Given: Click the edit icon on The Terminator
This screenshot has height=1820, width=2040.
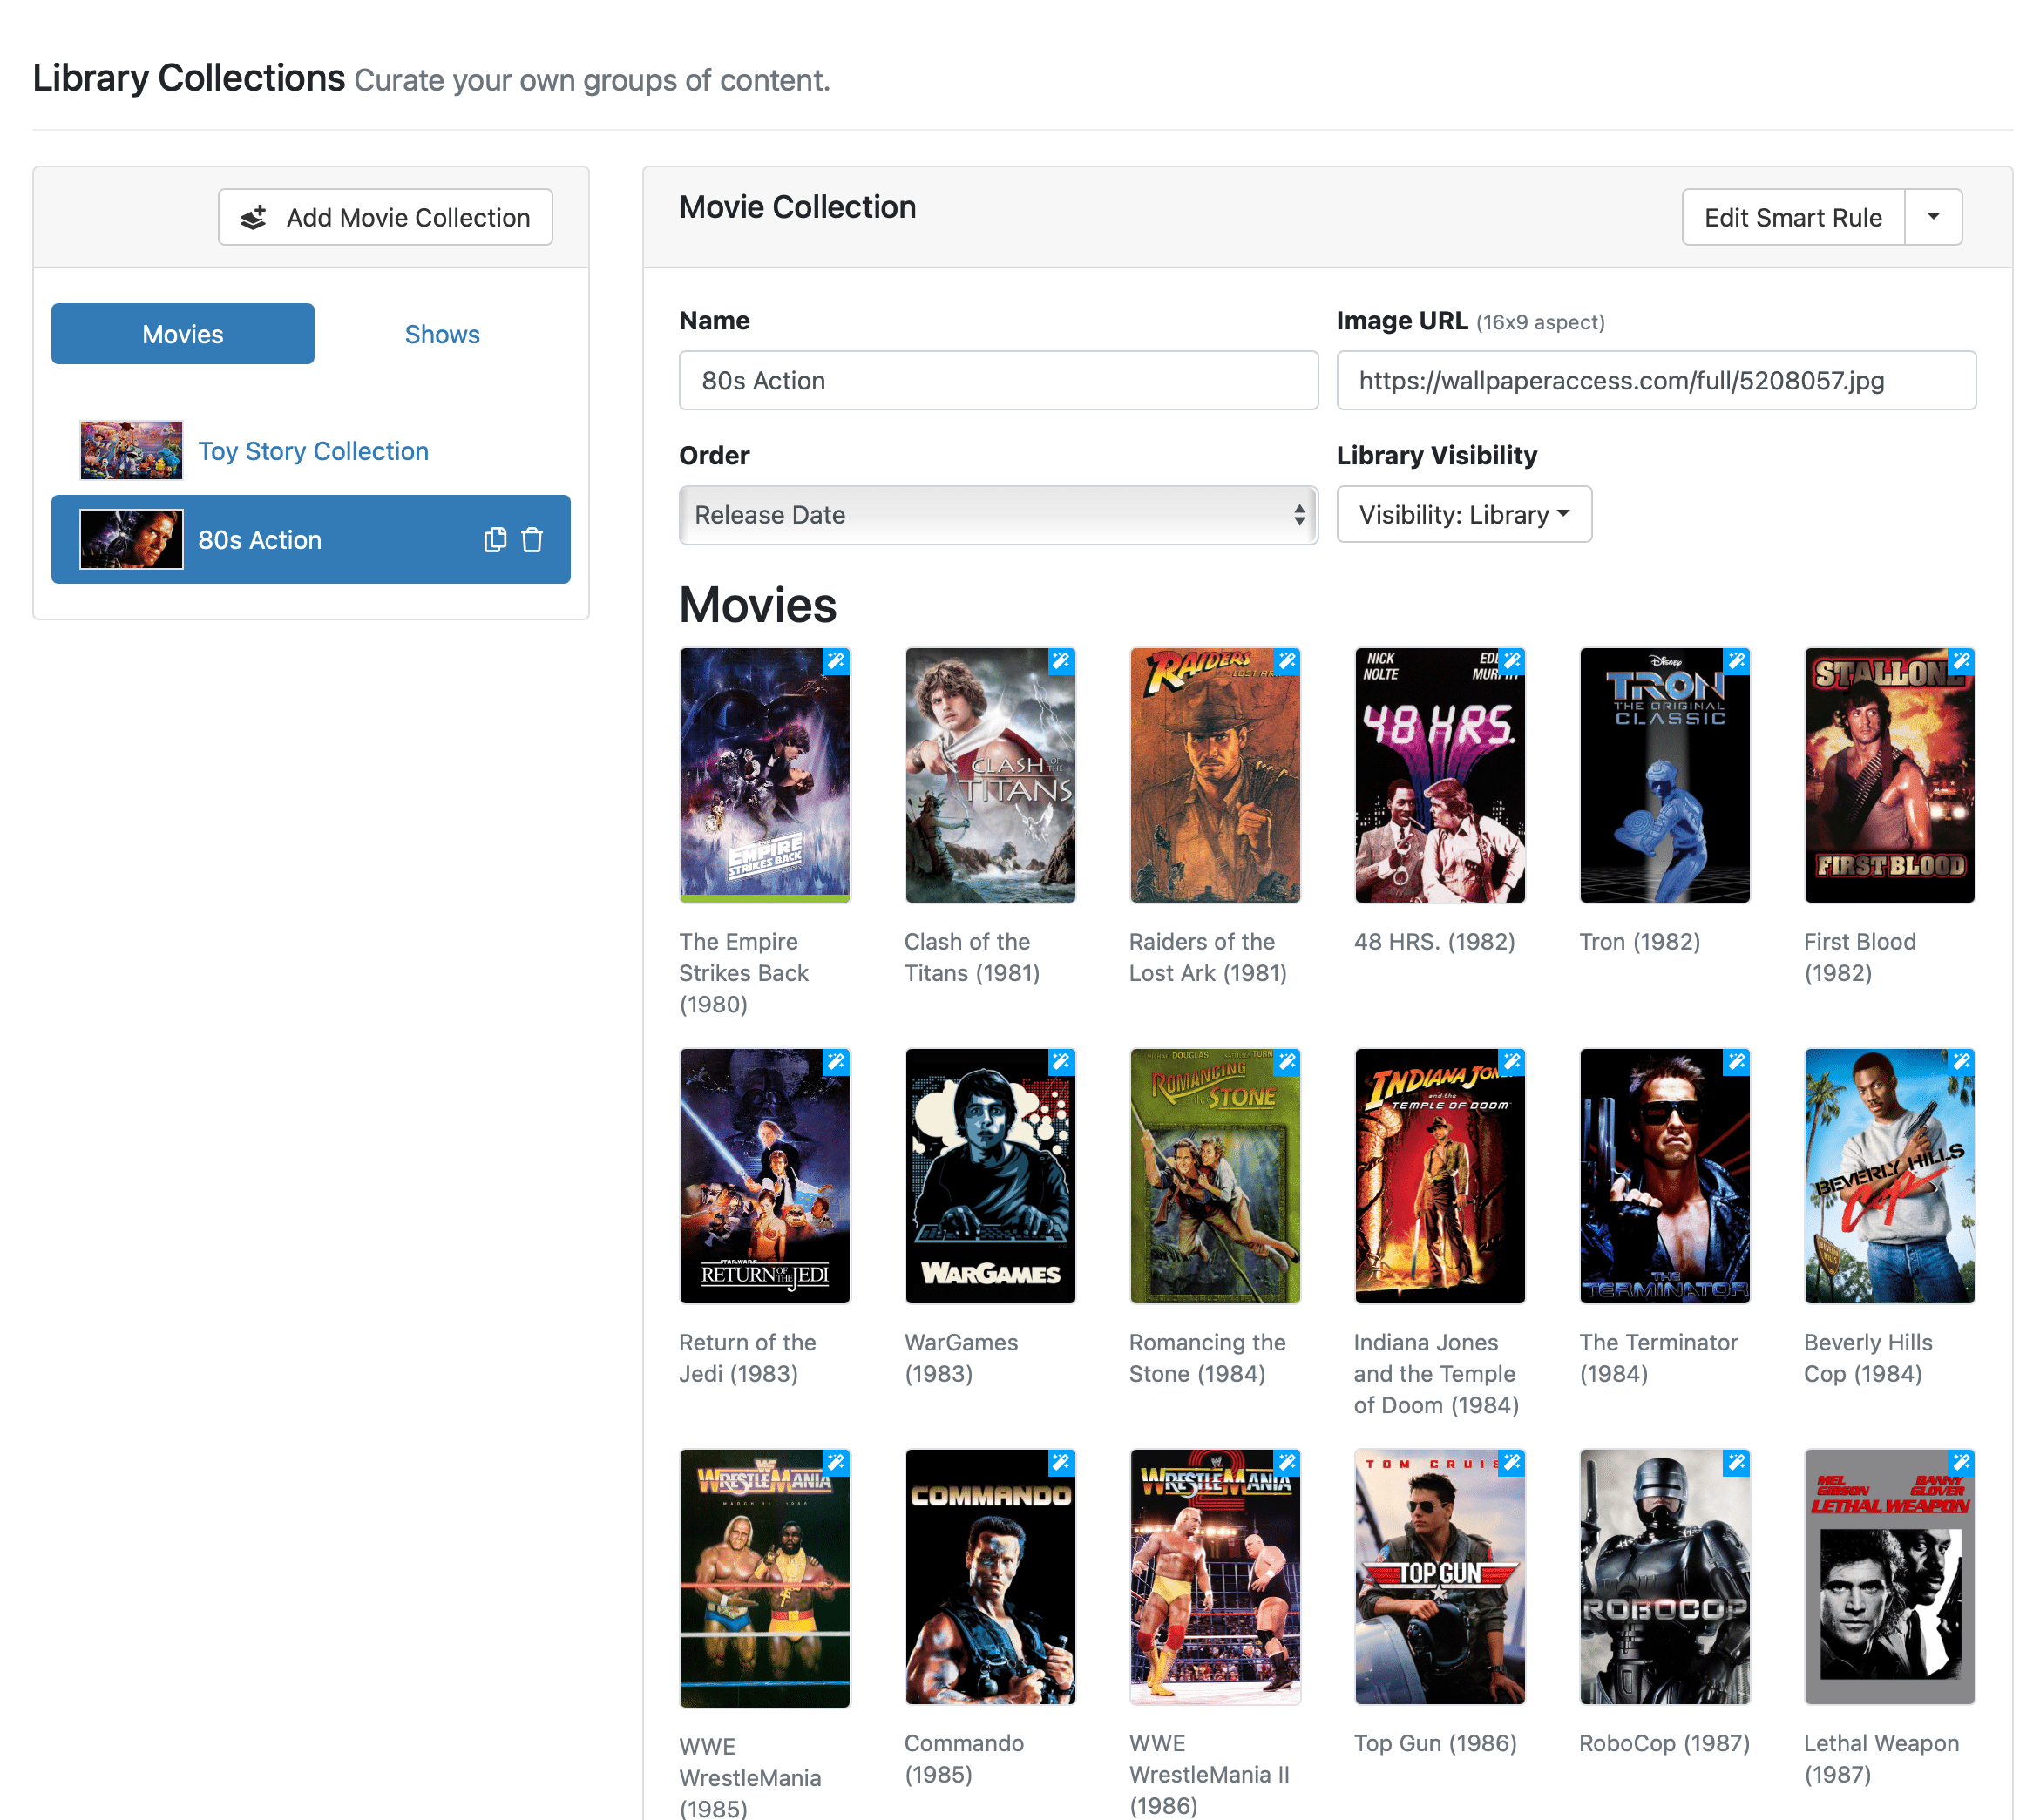Looking at the screenshot, I should pyautogui.click(x=1736, y=1063).
